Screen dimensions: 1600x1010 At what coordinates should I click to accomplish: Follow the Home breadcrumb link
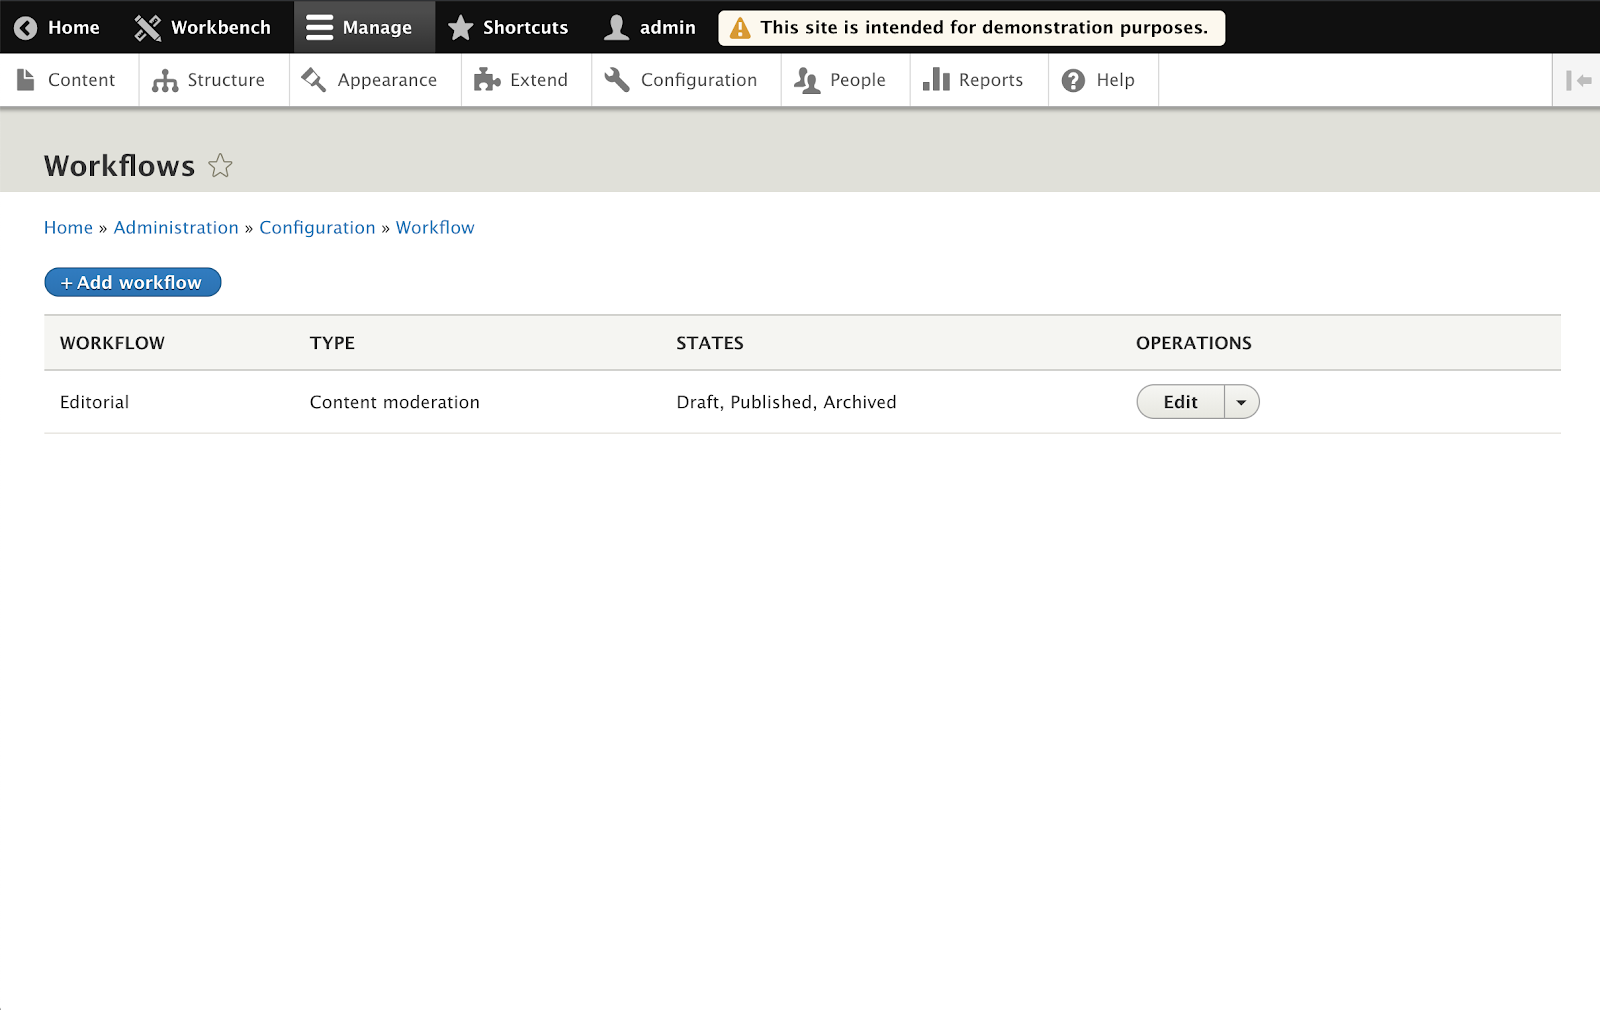[68, 228]
